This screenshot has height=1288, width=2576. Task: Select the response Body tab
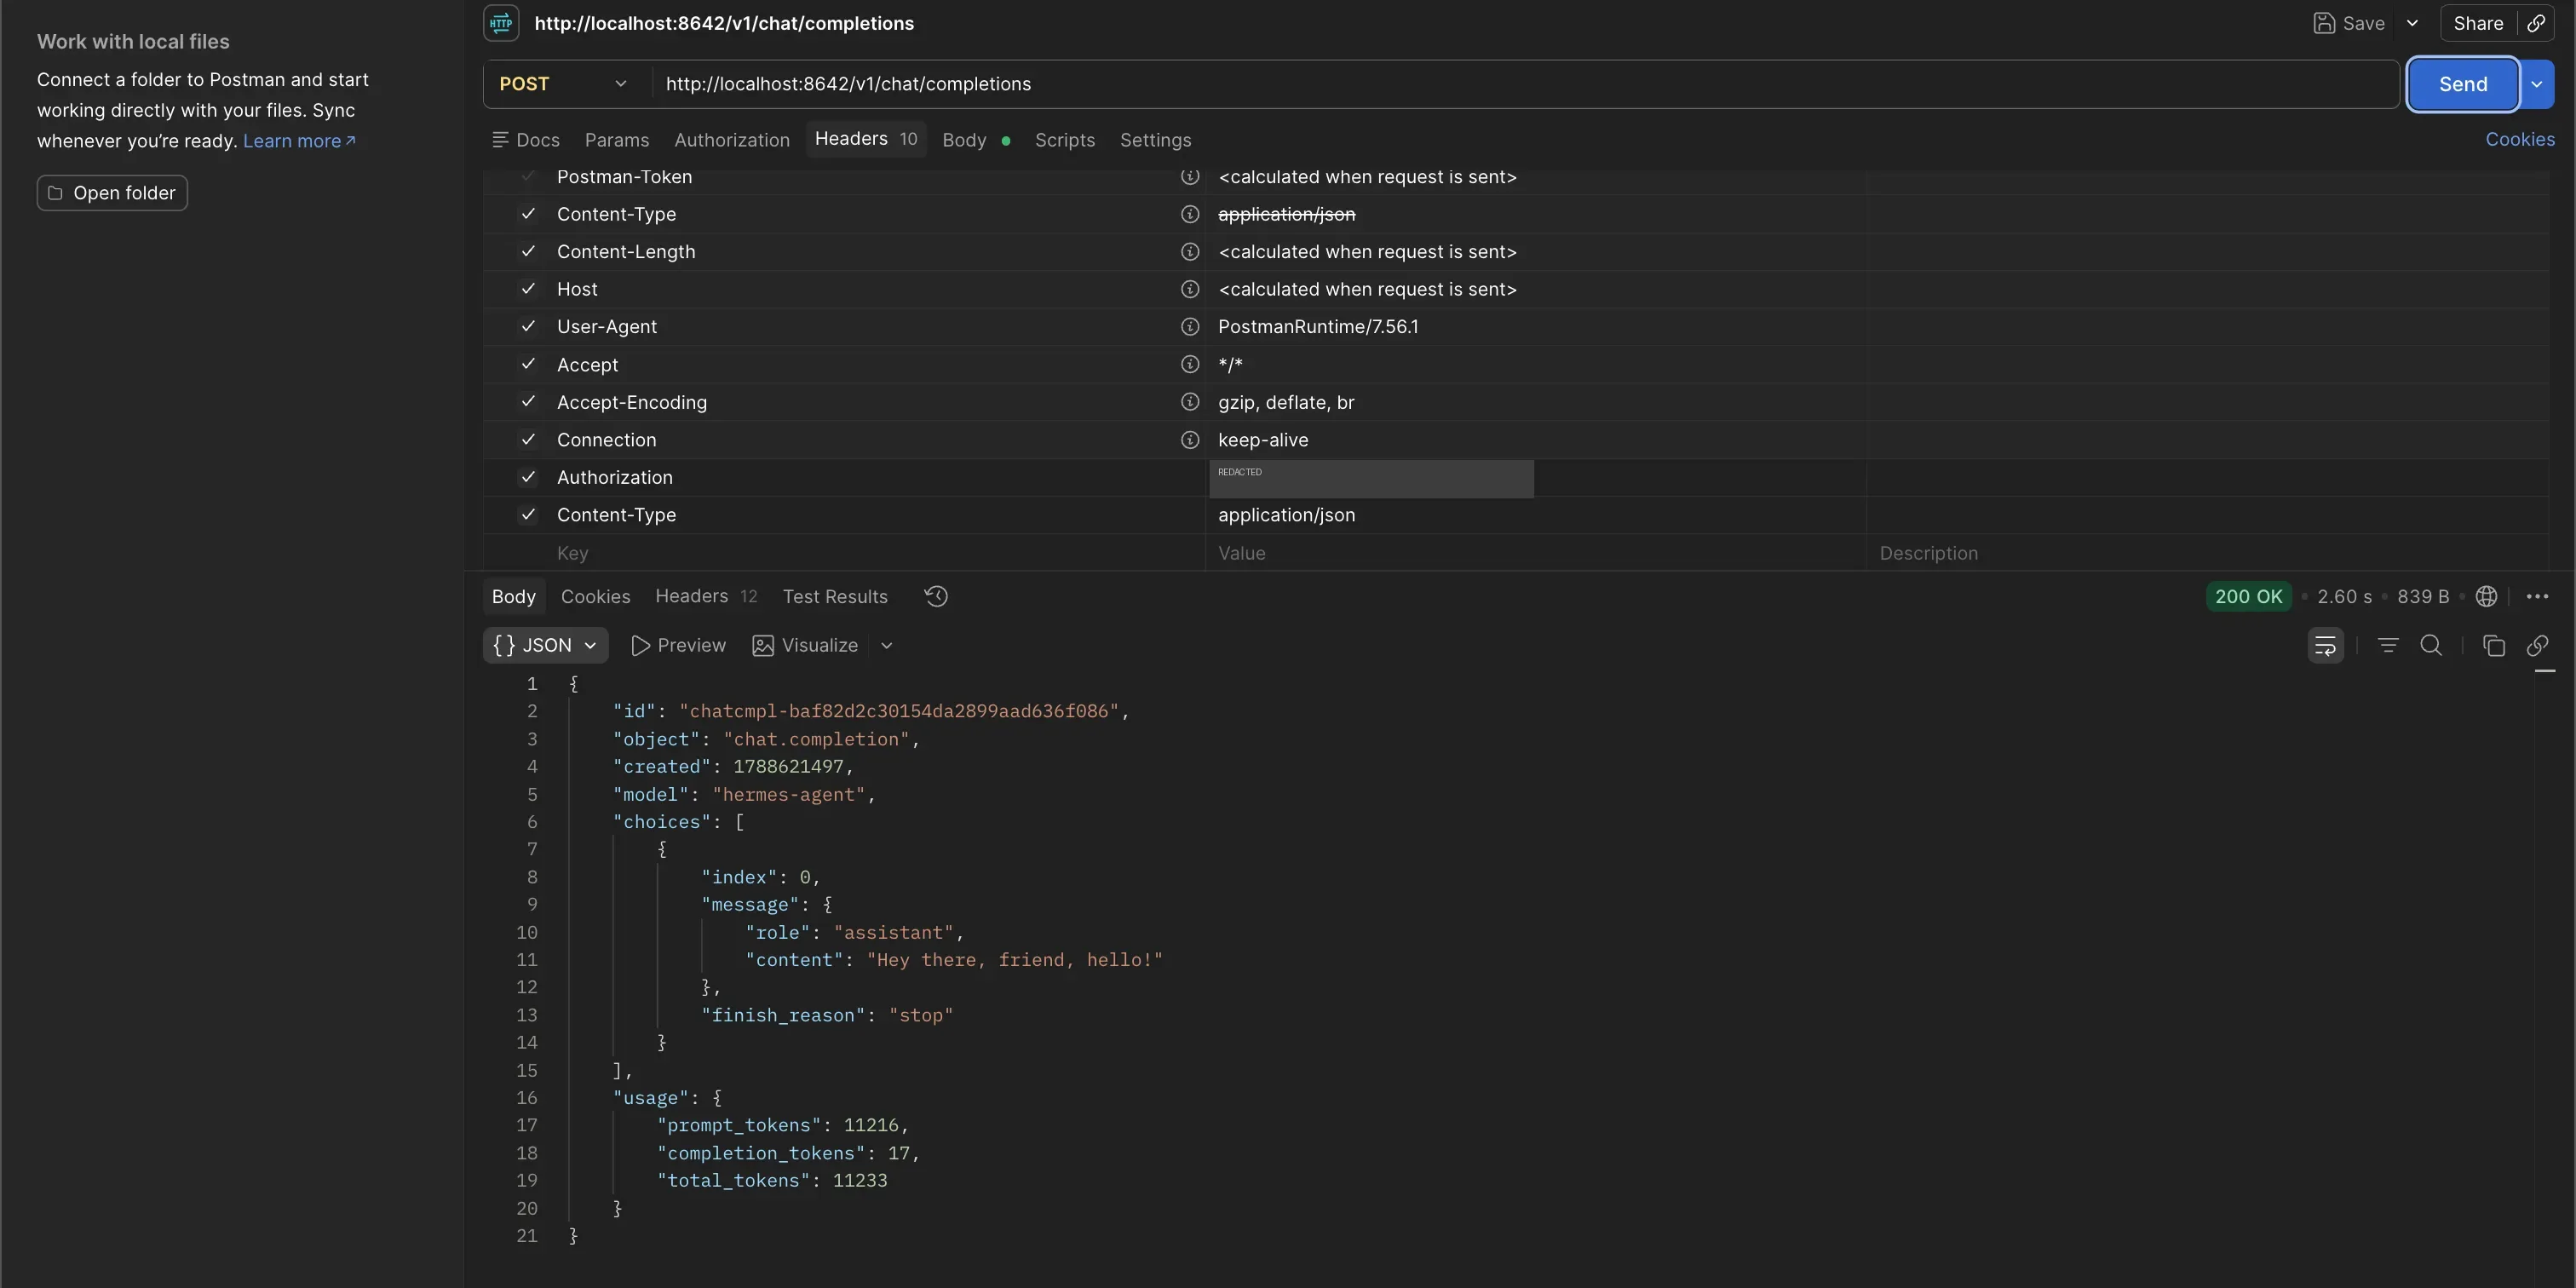click(513, 597)
